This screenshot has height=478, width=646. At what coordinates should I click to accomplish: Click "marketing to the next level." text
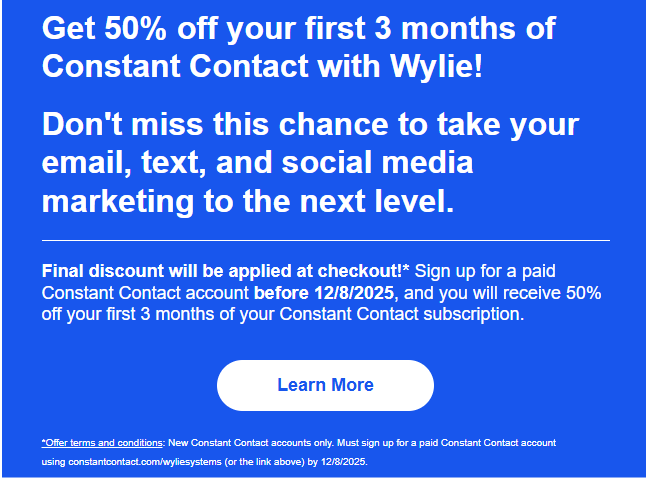(247, 200)
